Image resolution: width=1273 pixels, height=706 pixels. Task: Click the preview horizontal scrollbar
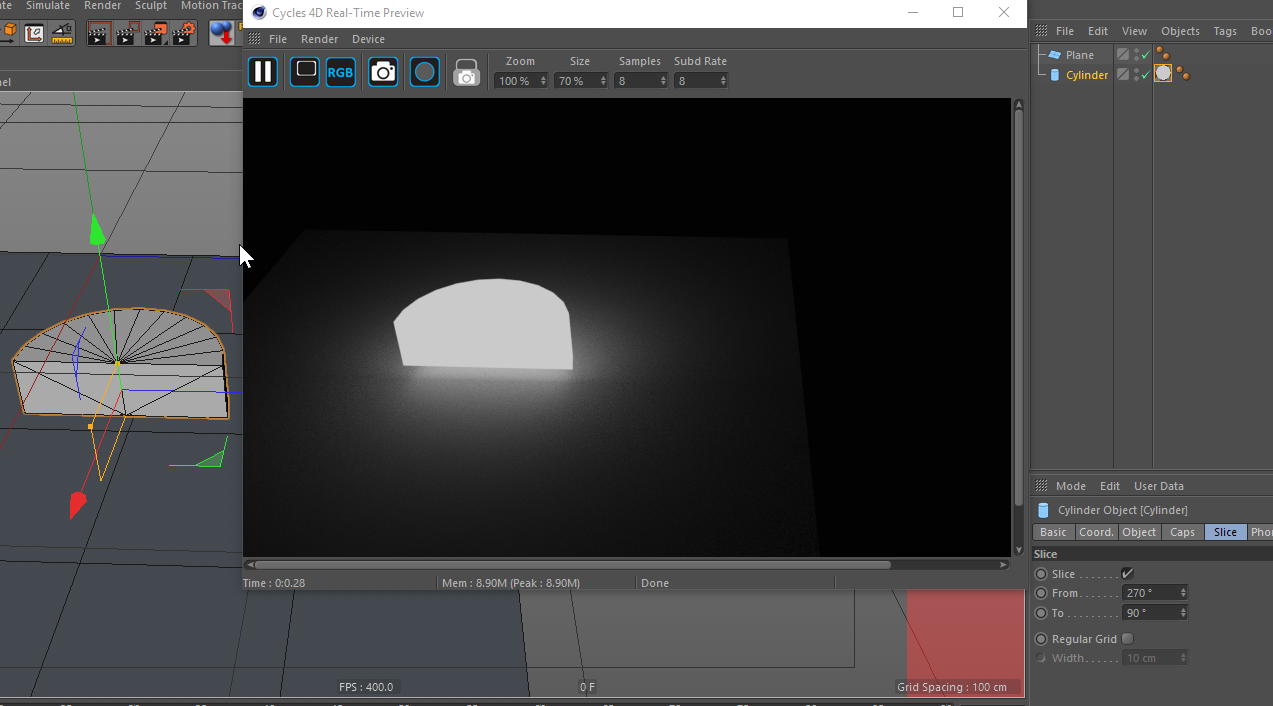(572, 565)
